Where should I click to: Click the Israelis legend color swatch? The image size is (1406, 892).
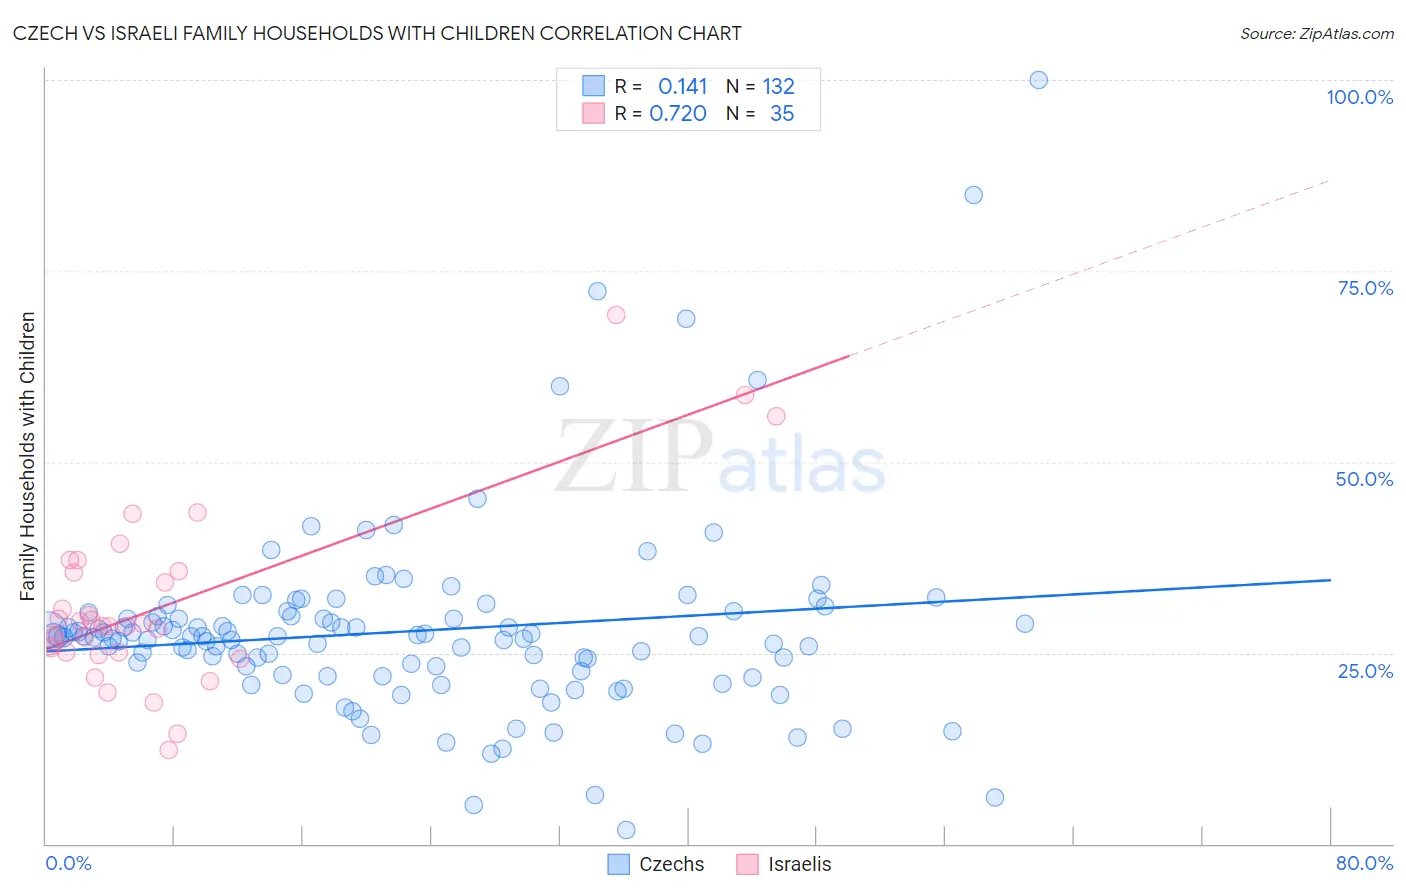747,864
